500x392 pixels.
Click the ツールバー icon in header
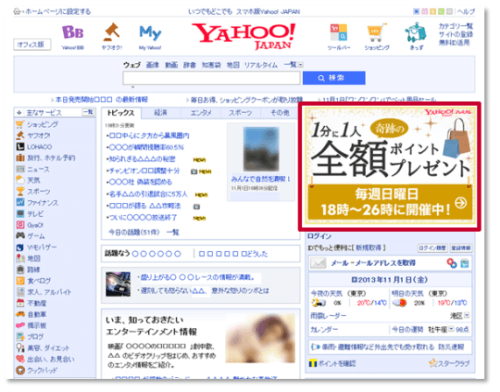(339, 32)
